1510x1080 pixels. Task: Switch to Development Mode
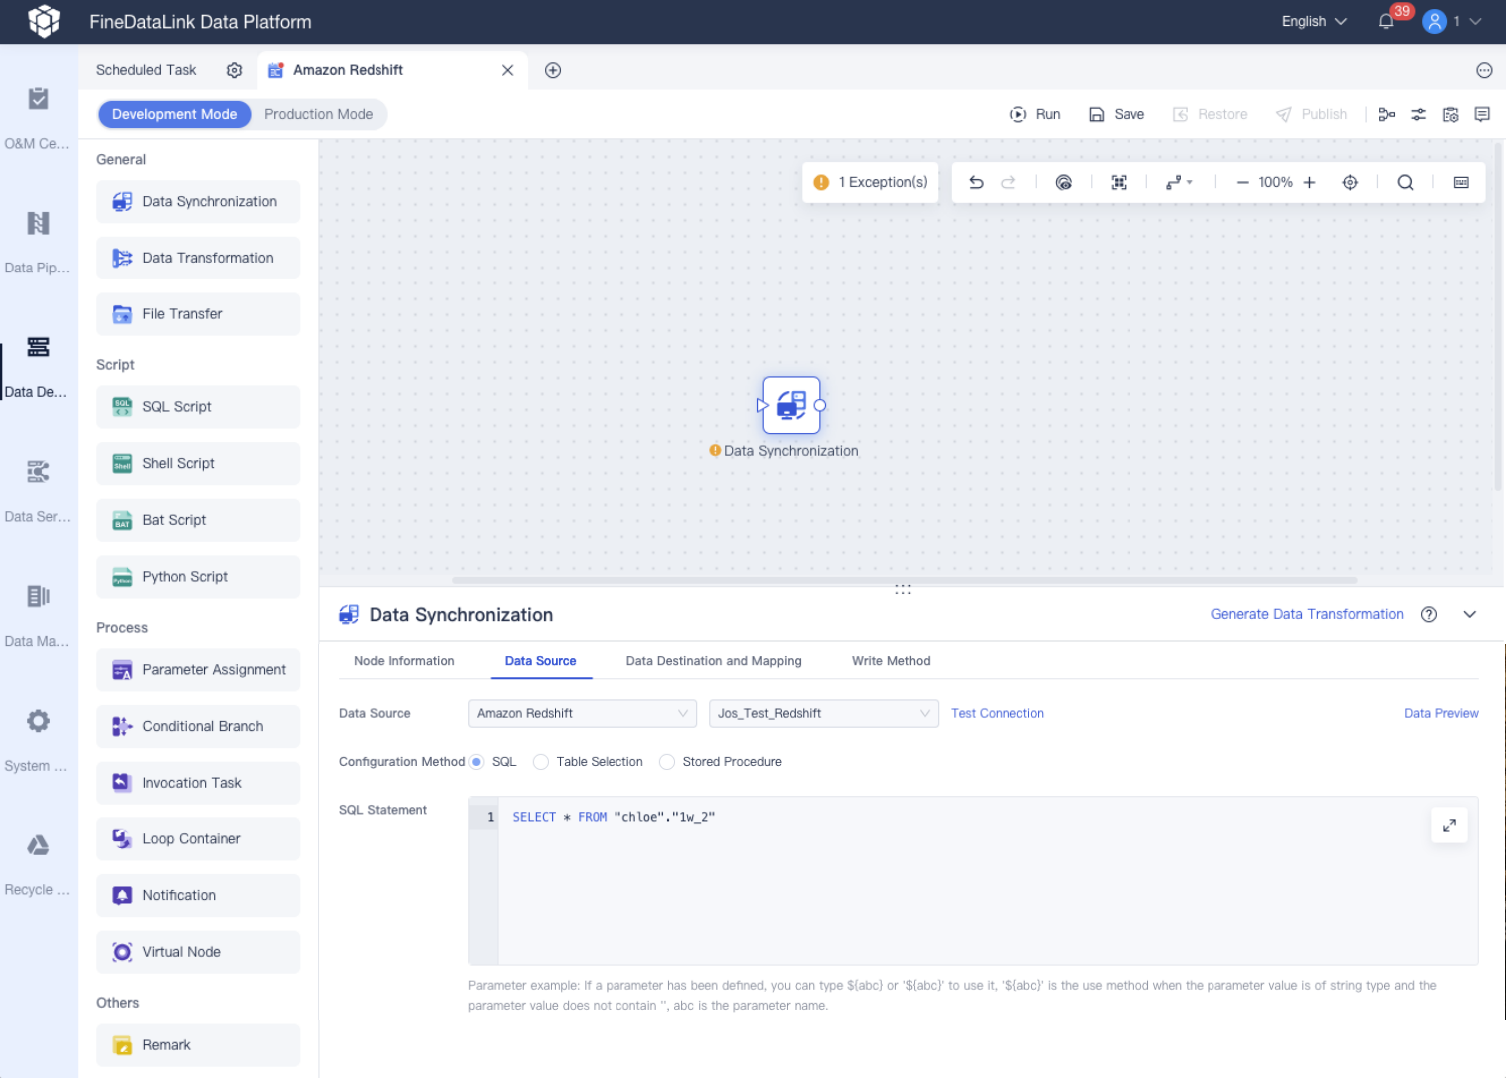coord(174,114)
